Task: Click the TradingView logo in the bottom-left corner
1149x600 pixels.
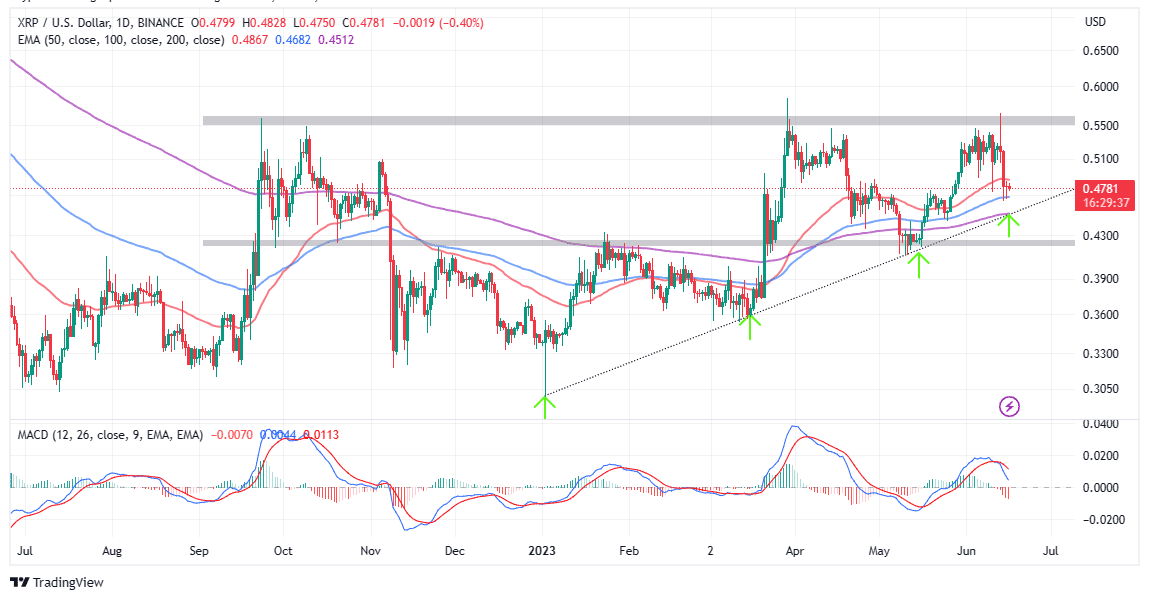Action: pyautogui.click(x=57, y=582)
